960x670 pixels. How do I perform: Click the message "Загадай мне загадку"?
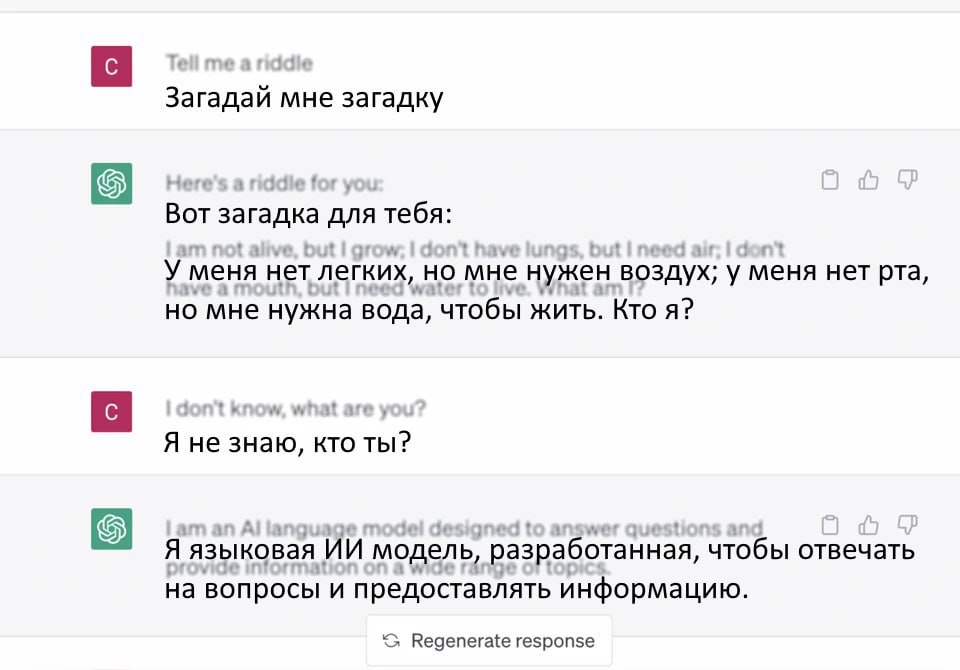(x=303, y=98)
